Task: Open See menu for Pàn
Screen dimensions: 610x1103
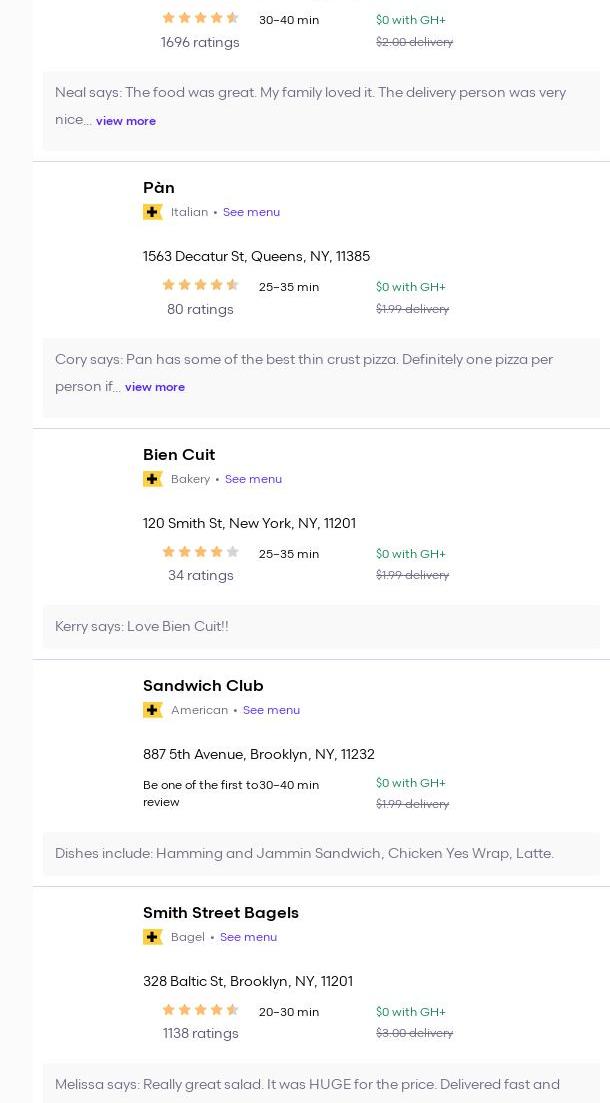Action: (251, 212)
